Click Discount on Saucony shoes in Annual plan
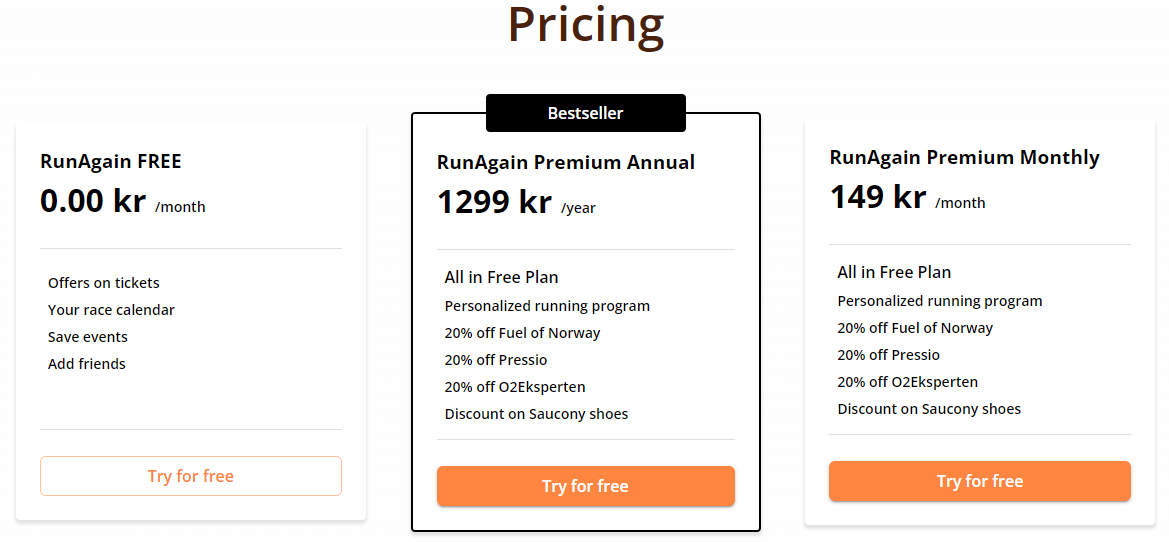1169x542 pixels. point(536,414)
